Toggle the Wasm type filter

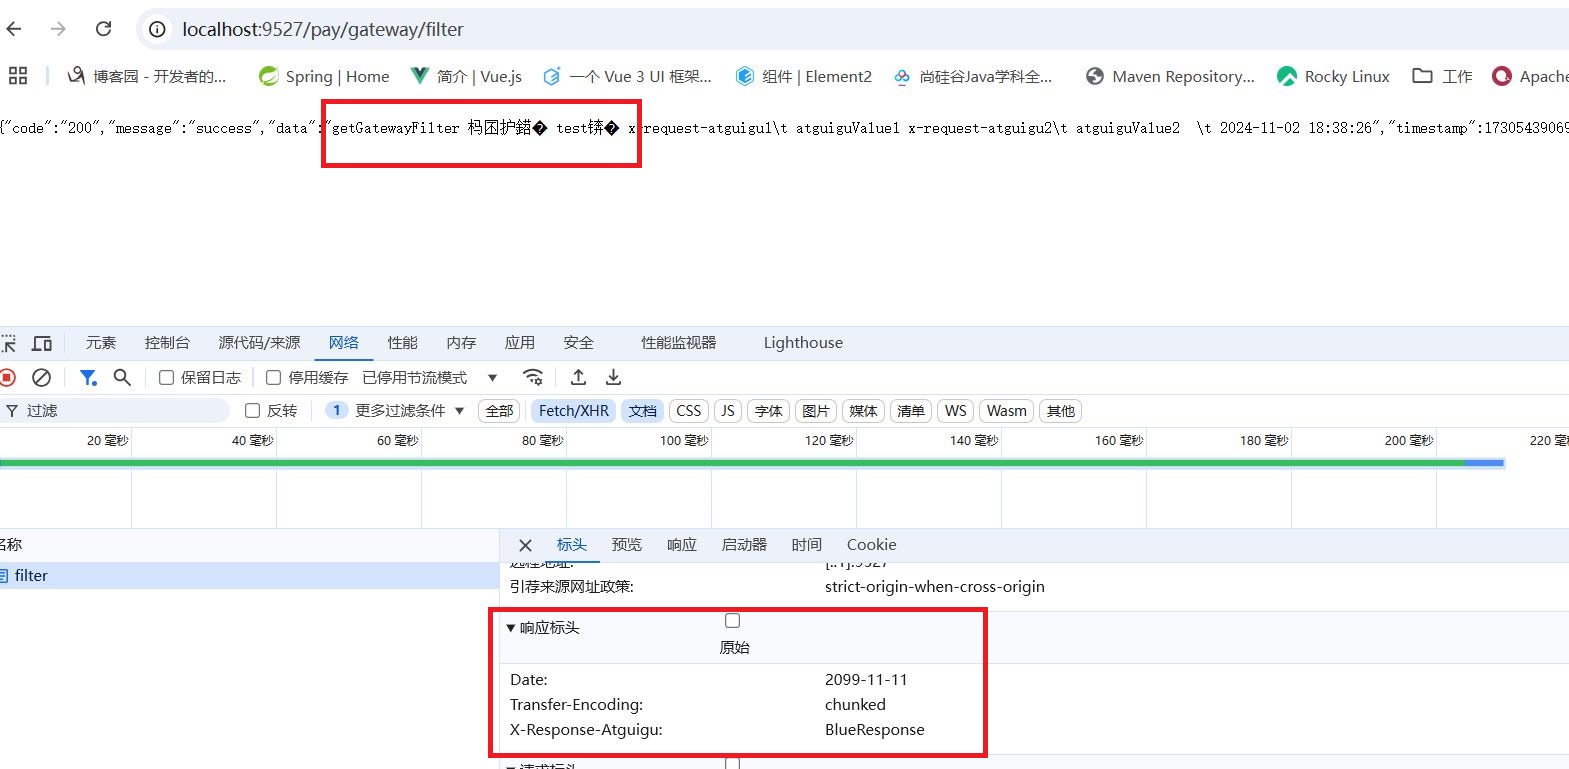(x=1007, y=411)
